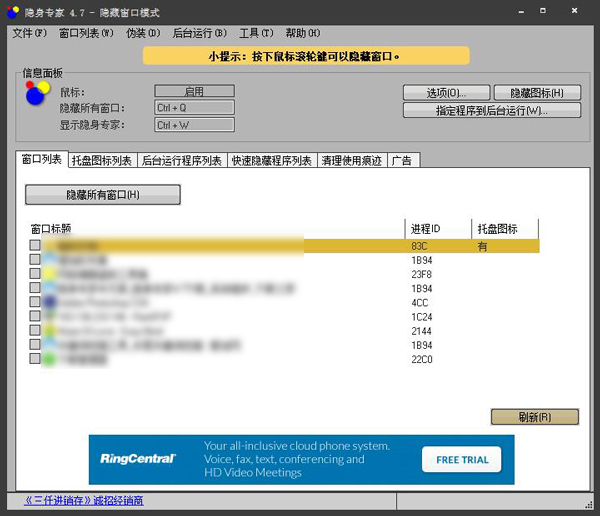Screen dimensions: 600x516
Task: Click the 隐藏所有窗口(H) button
Action: (103, 195)
